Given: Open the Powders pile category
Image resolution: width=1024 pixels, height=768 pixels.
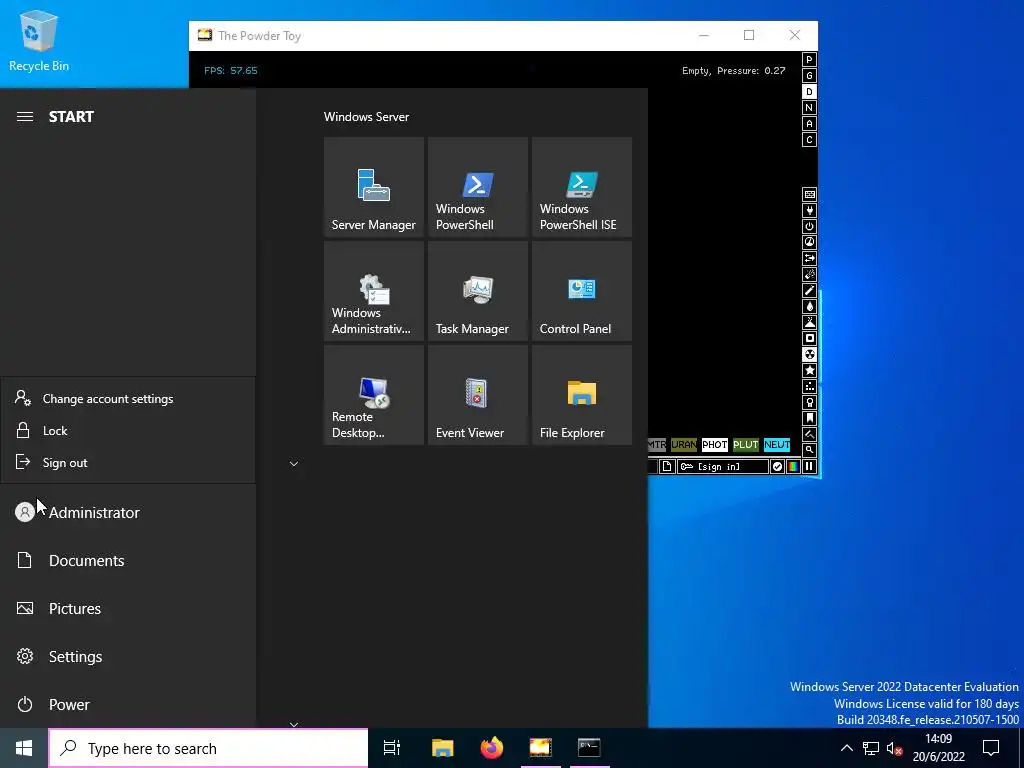Looking at the screenshot, I should tap(809, 322).
